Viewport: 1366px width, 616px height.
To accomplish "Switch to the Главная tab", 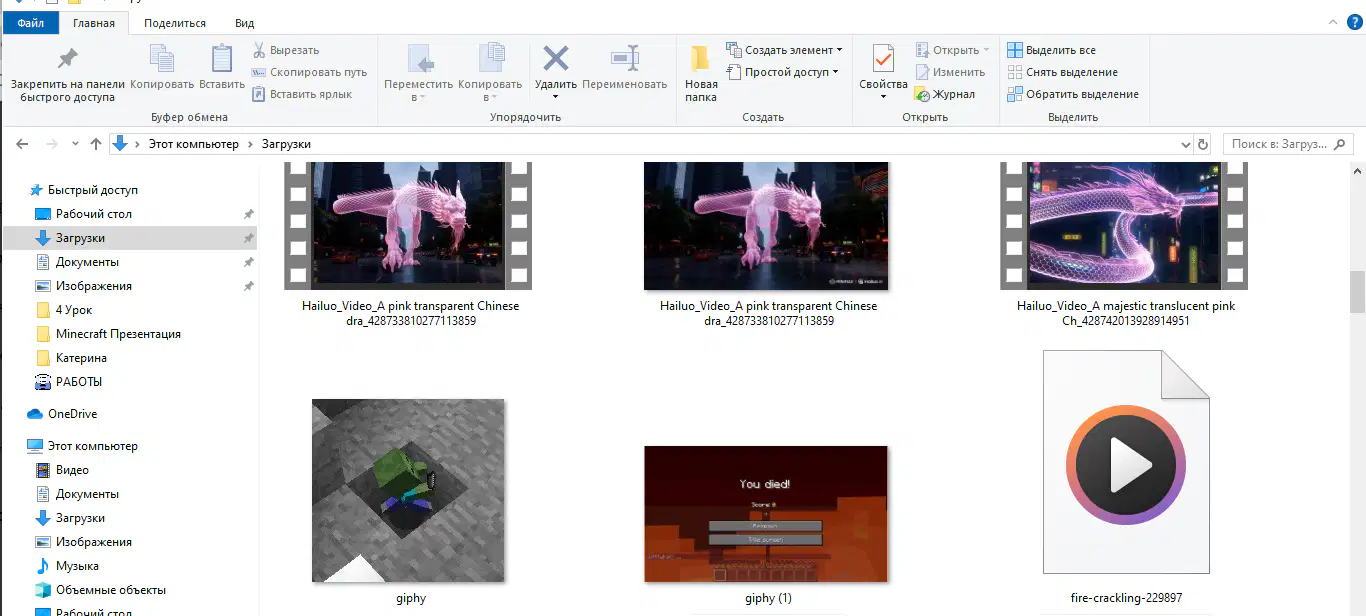I will tap(94, 23).
